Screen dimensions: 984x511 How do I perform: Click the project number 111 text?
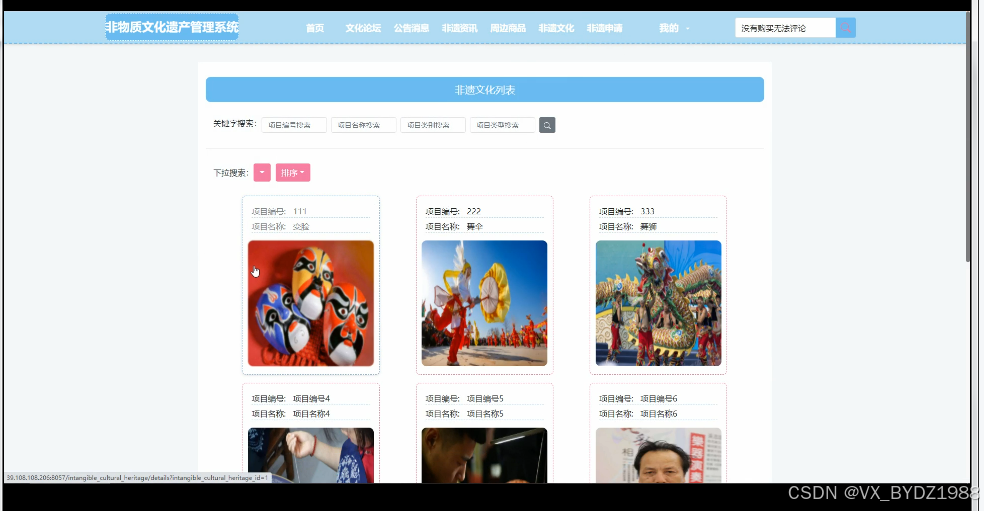pyautogui.click(x=300, y=212)
